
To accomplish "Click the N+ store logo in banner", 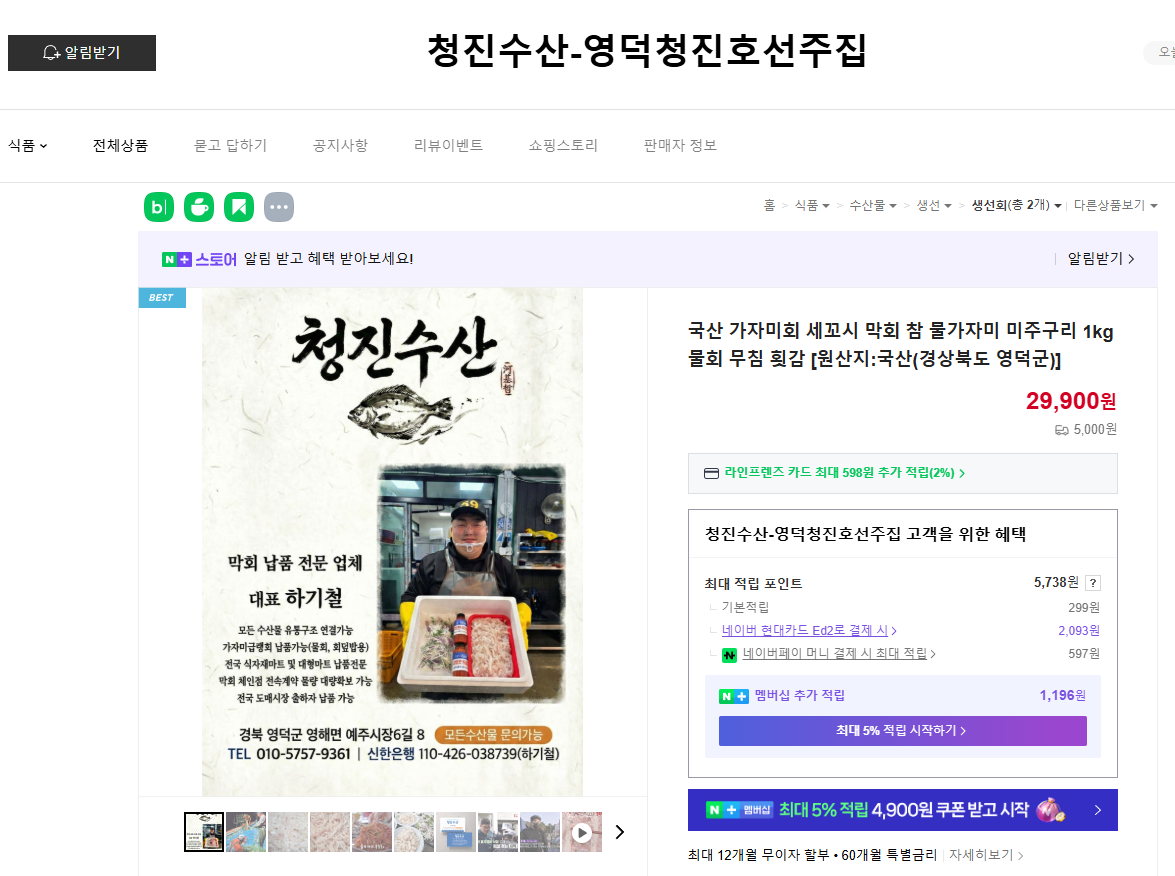I will click(x=199, y=259).
